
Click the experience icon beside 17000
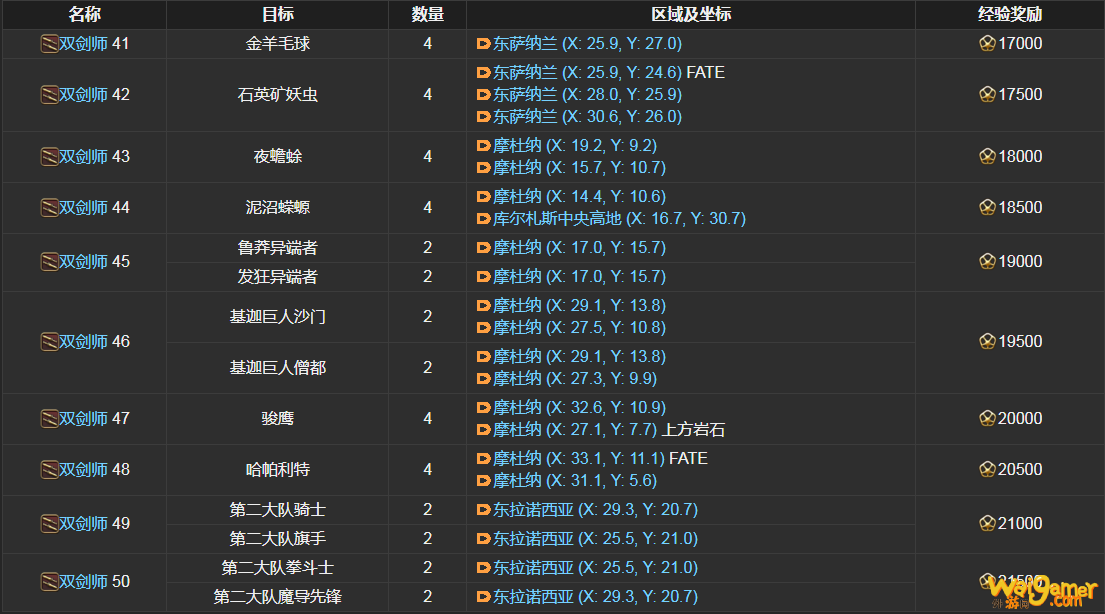point(987,44)
